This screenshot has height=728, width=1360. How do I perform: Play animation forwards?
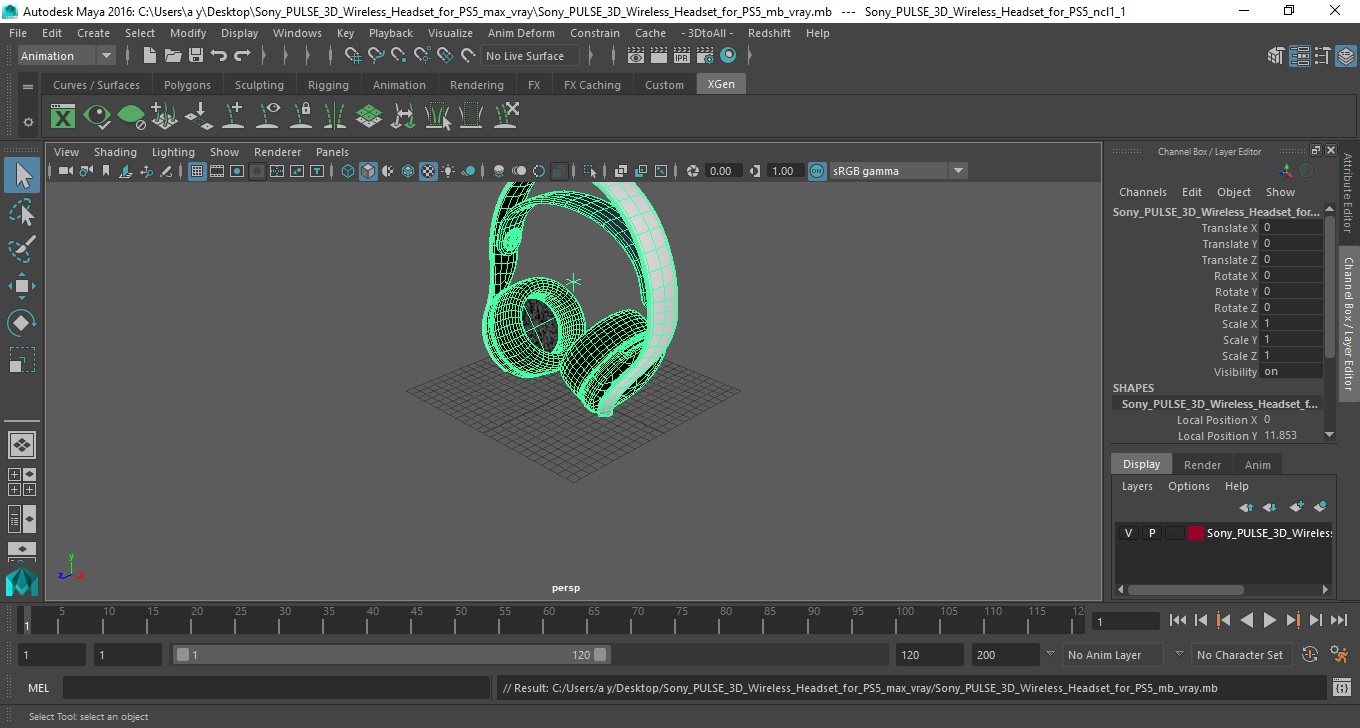coord(1269,620)
